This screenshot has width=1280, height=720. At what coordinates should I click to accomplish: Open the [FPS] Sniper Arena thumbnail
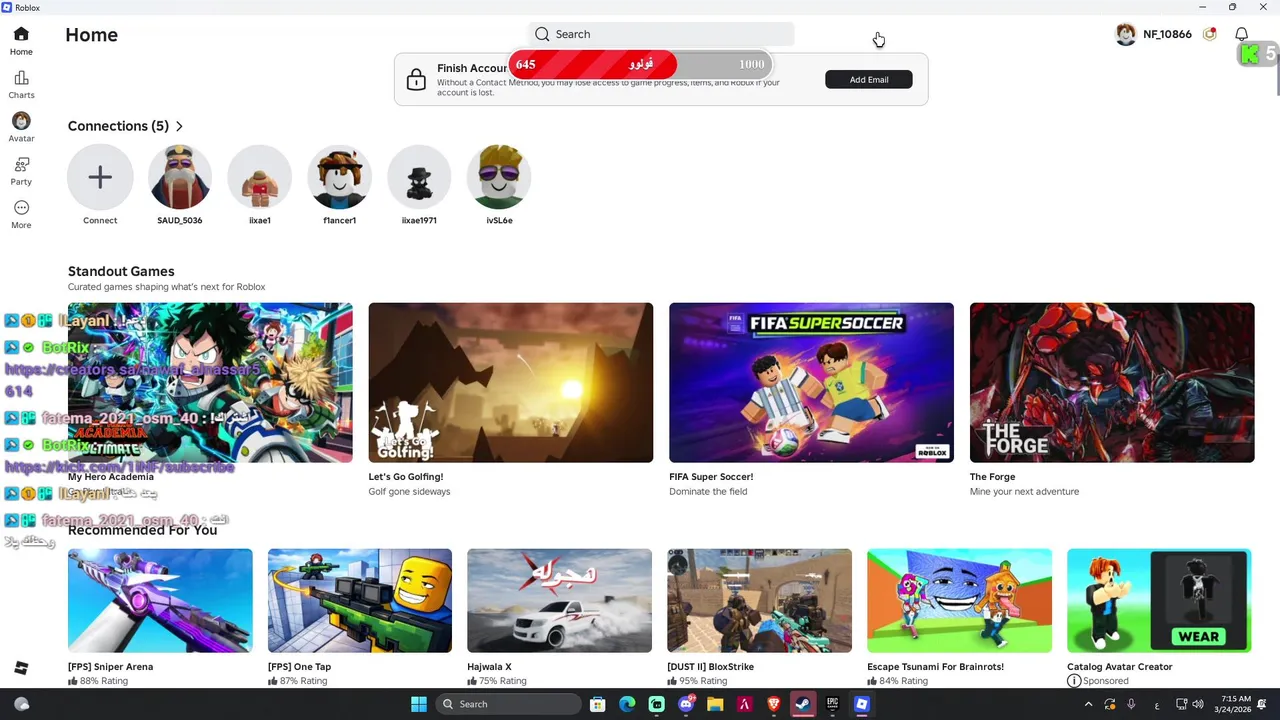(x=160, y=601)
